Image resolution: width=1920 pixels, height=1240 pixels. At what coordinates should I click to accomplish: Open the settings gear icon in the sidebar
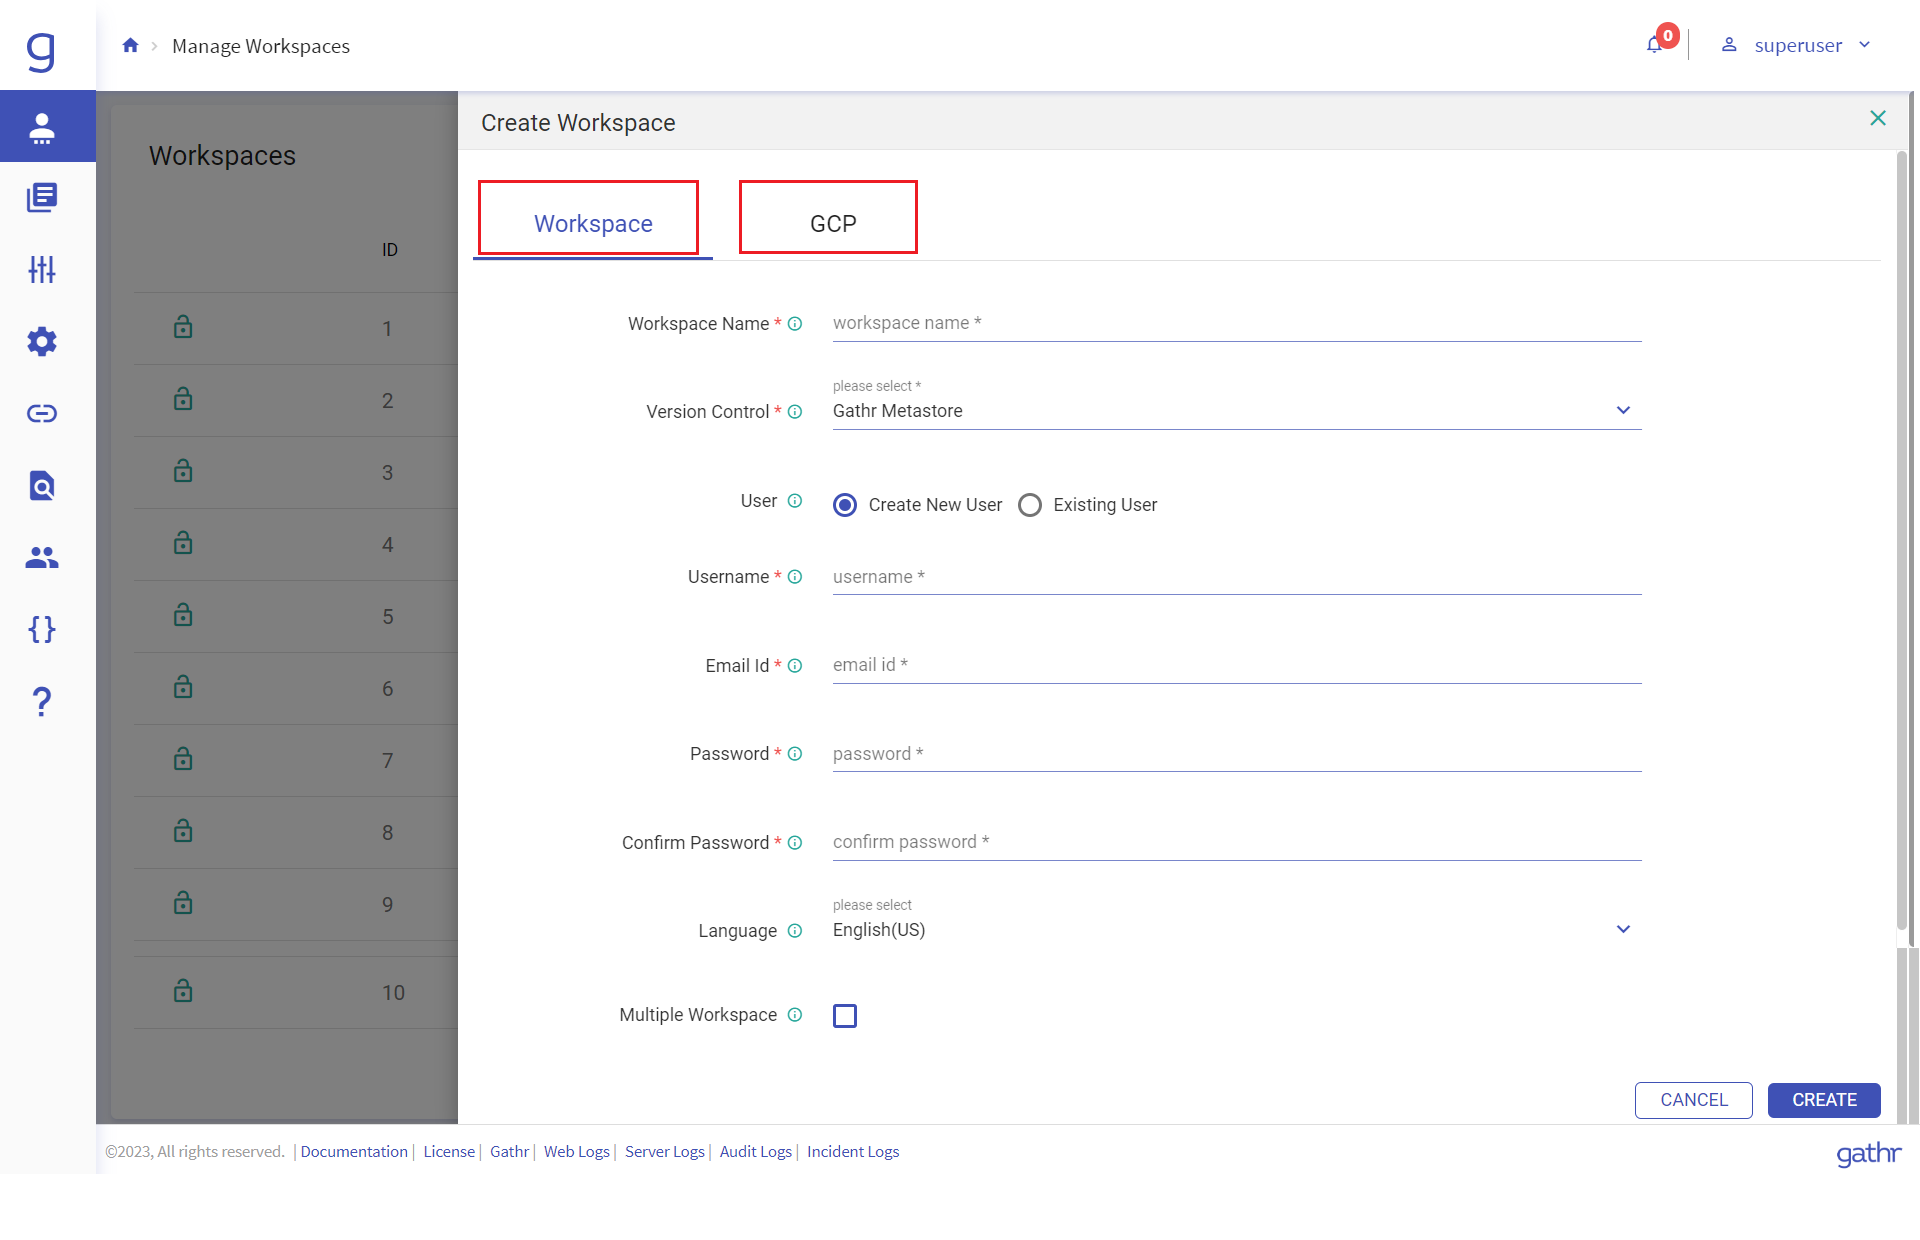[x=42, y=341]
